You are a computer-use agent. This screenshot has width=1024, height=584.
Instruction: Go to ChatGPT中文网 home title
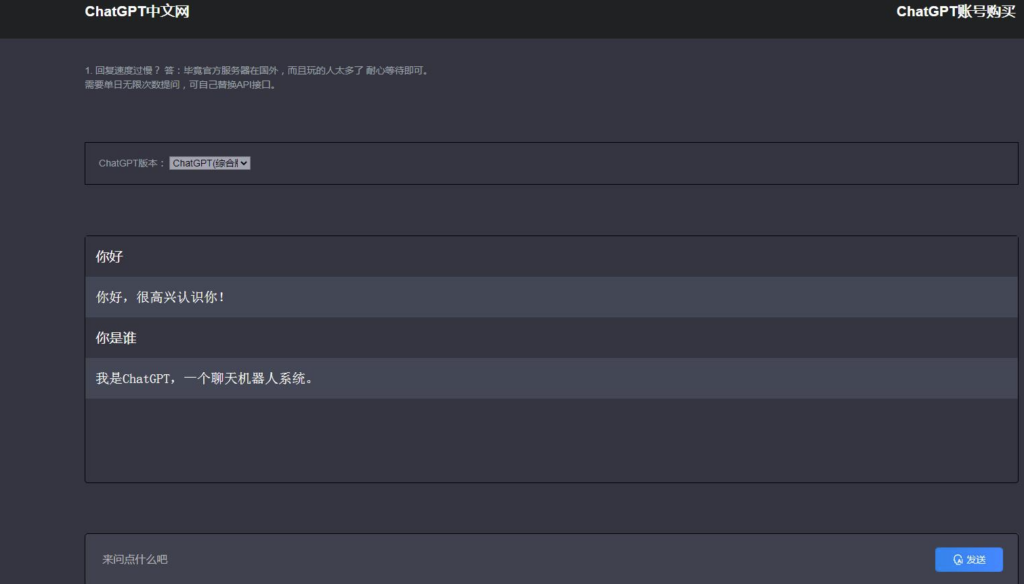[137, 12]
